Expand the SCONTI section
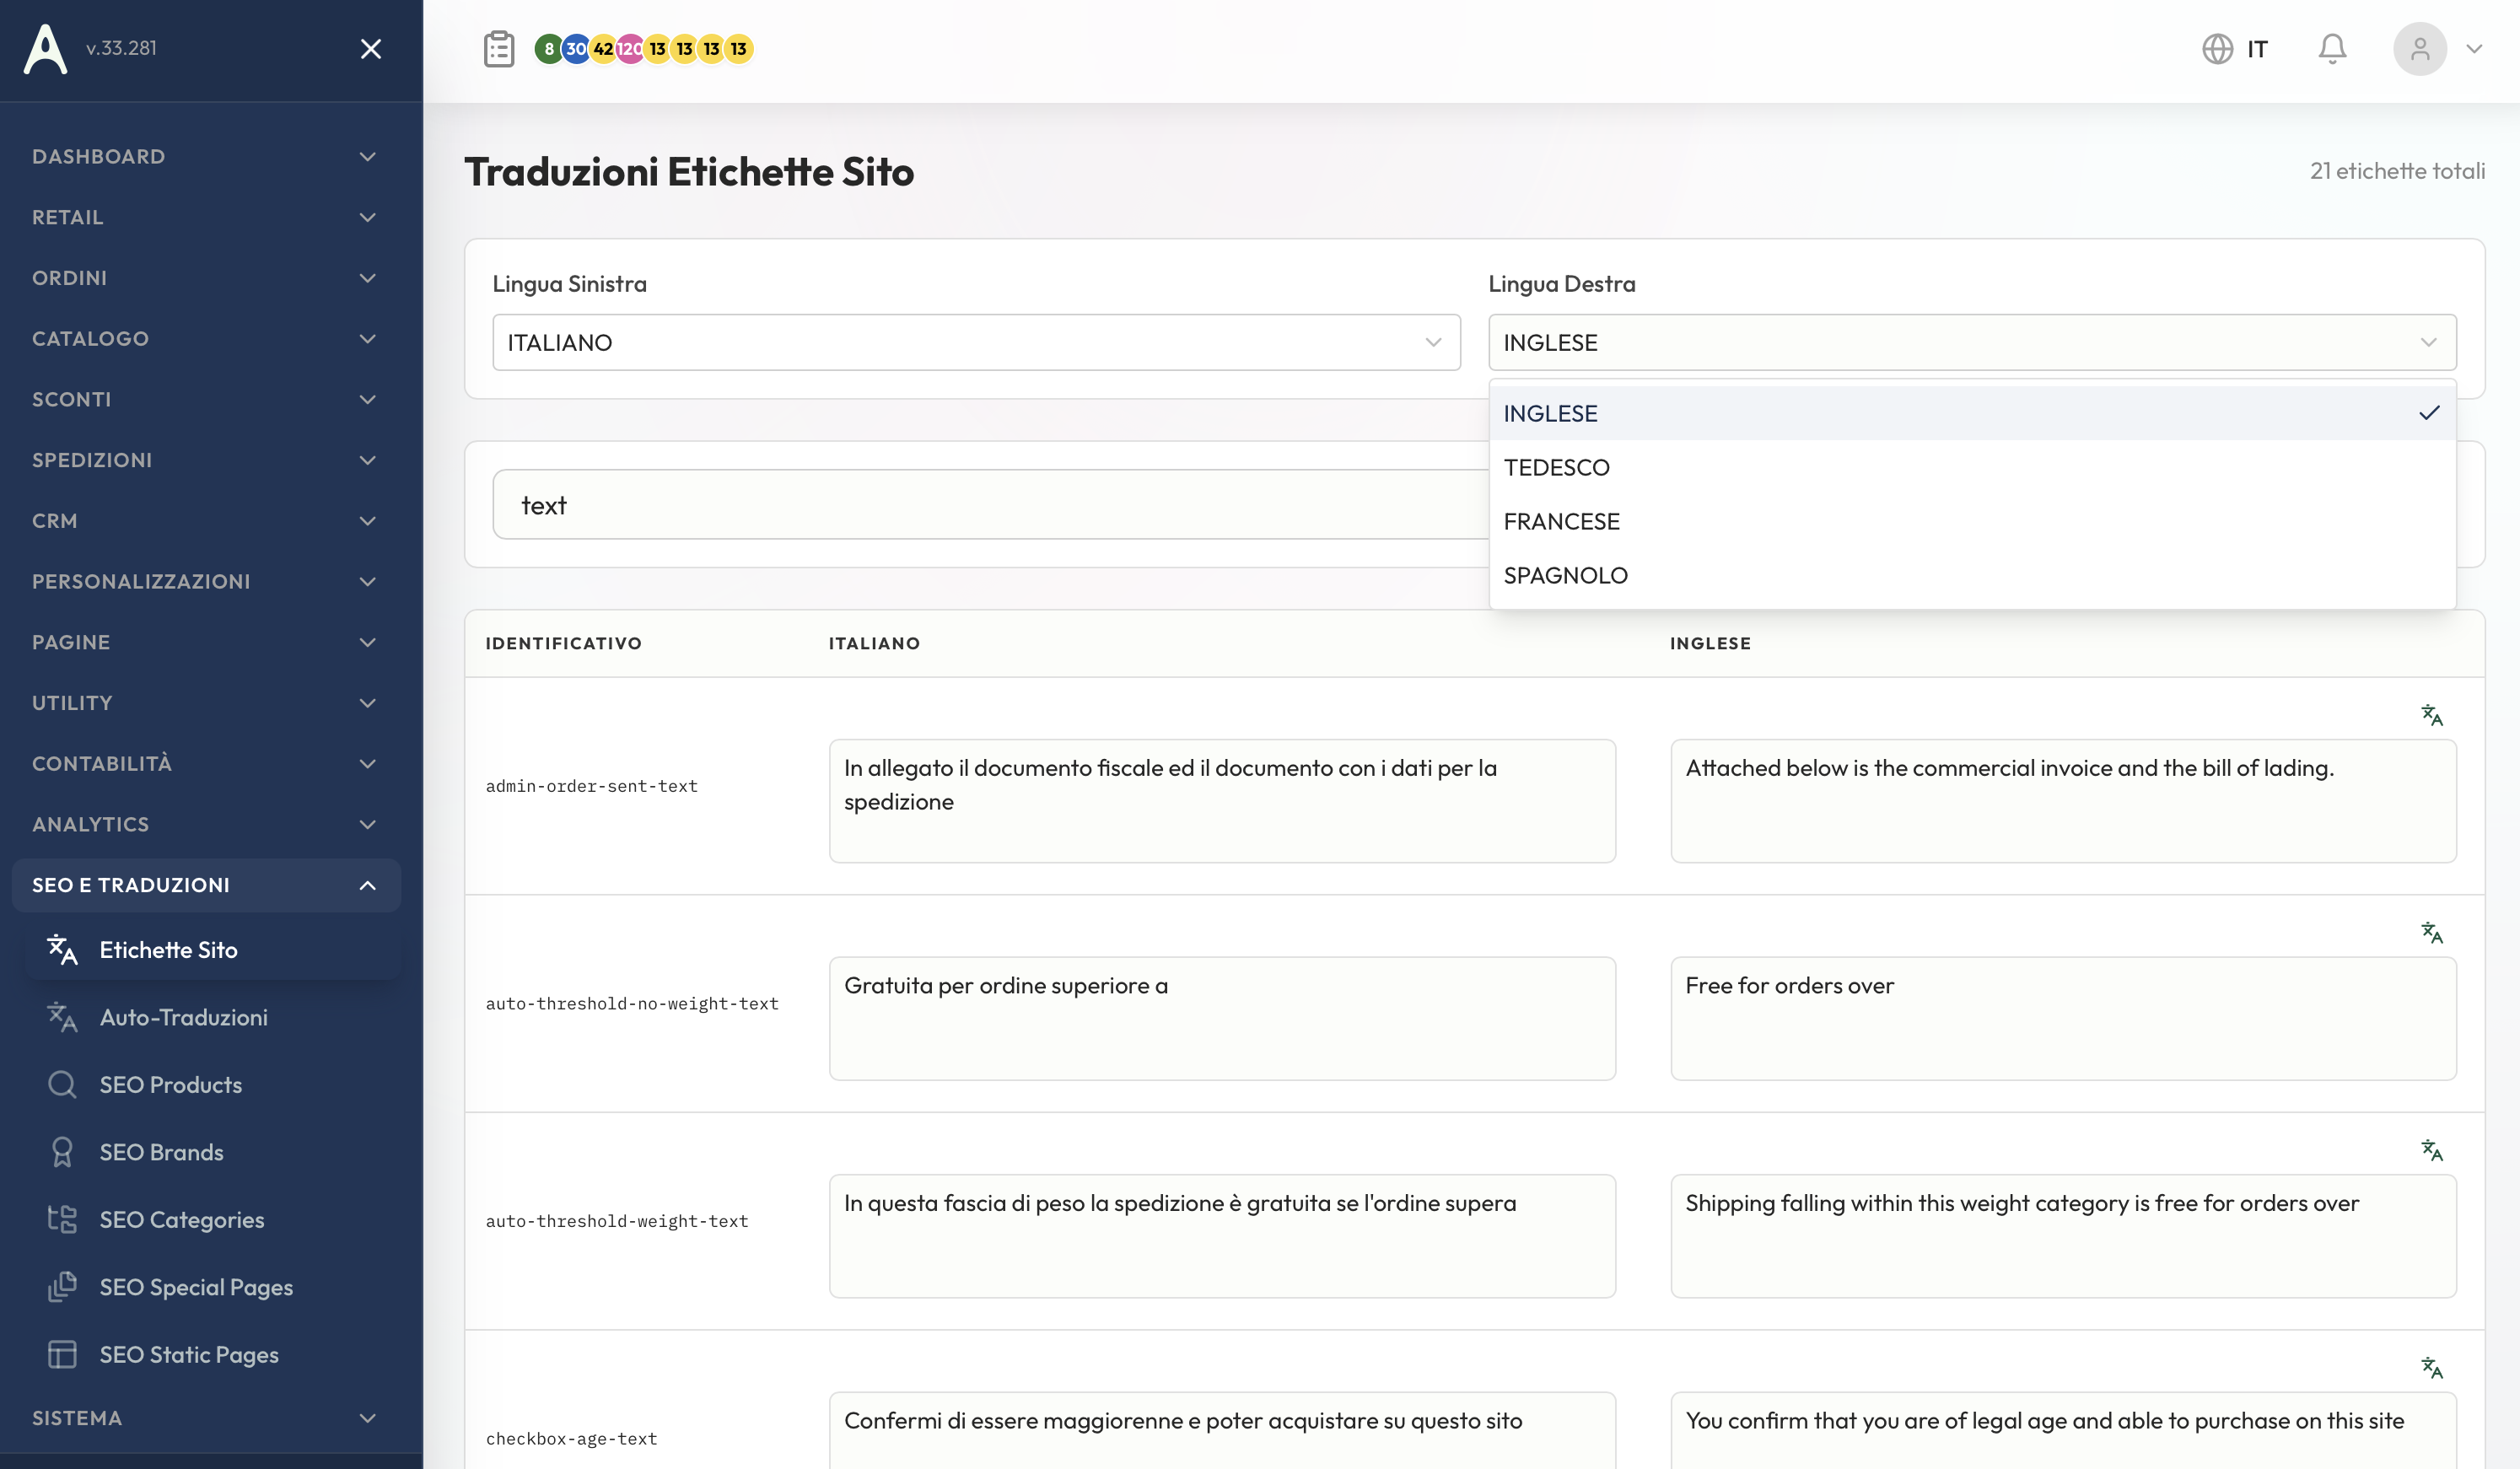 click(x=206, y=399)
